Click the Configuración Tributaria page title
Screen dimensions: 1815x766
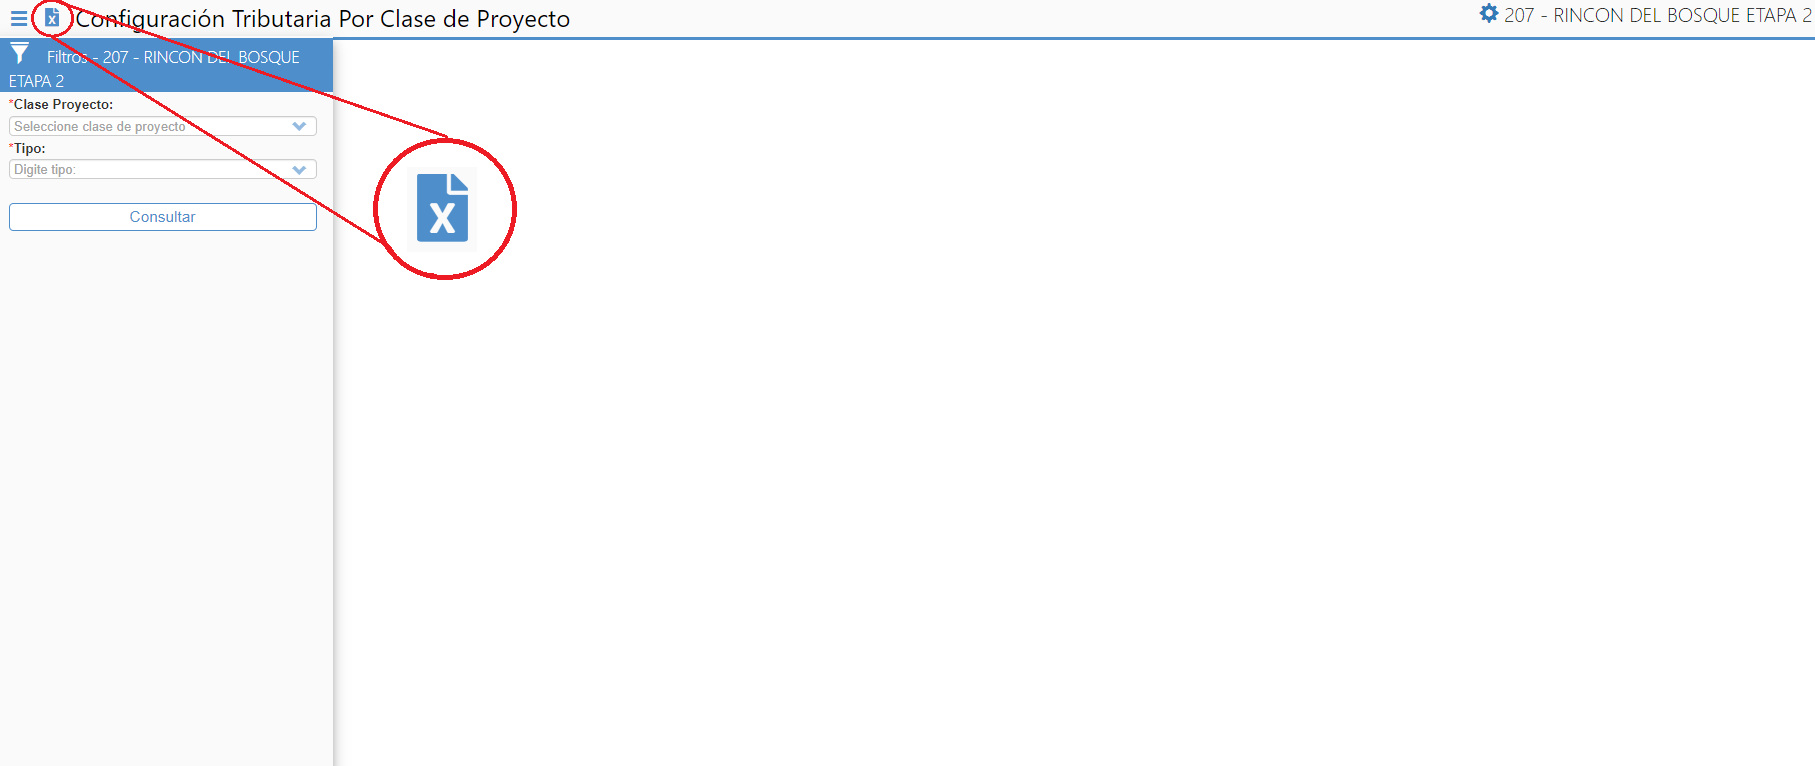(x=323, y=19)
